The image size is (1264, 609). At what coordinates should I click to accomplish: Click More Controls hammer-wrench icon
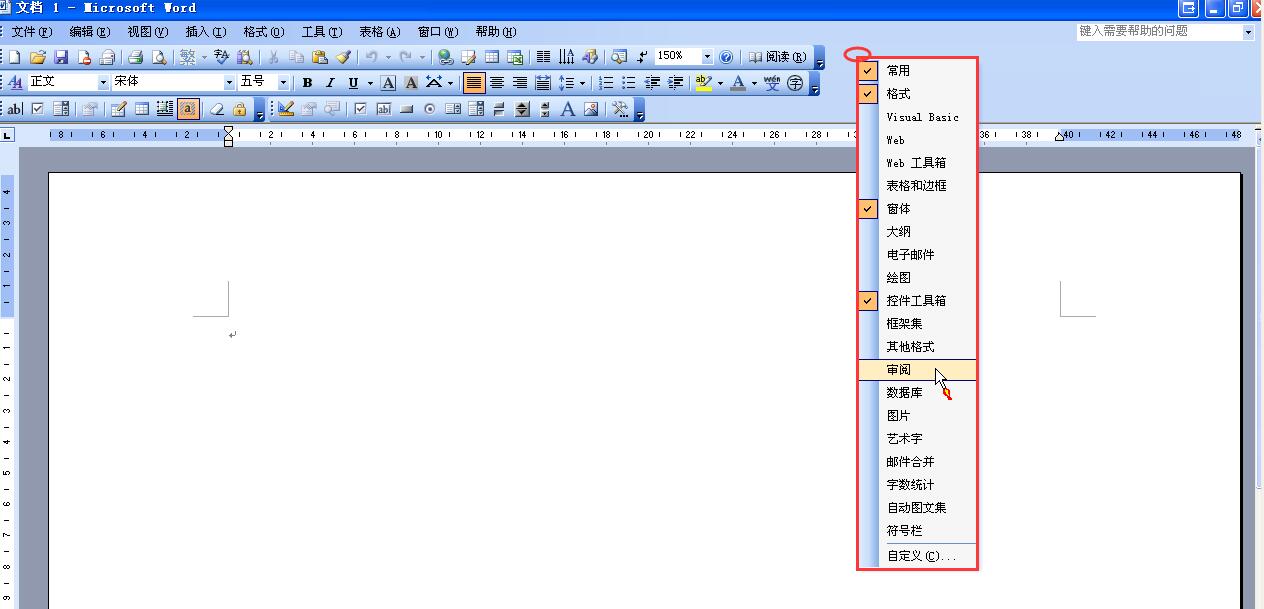pos(620,109)
